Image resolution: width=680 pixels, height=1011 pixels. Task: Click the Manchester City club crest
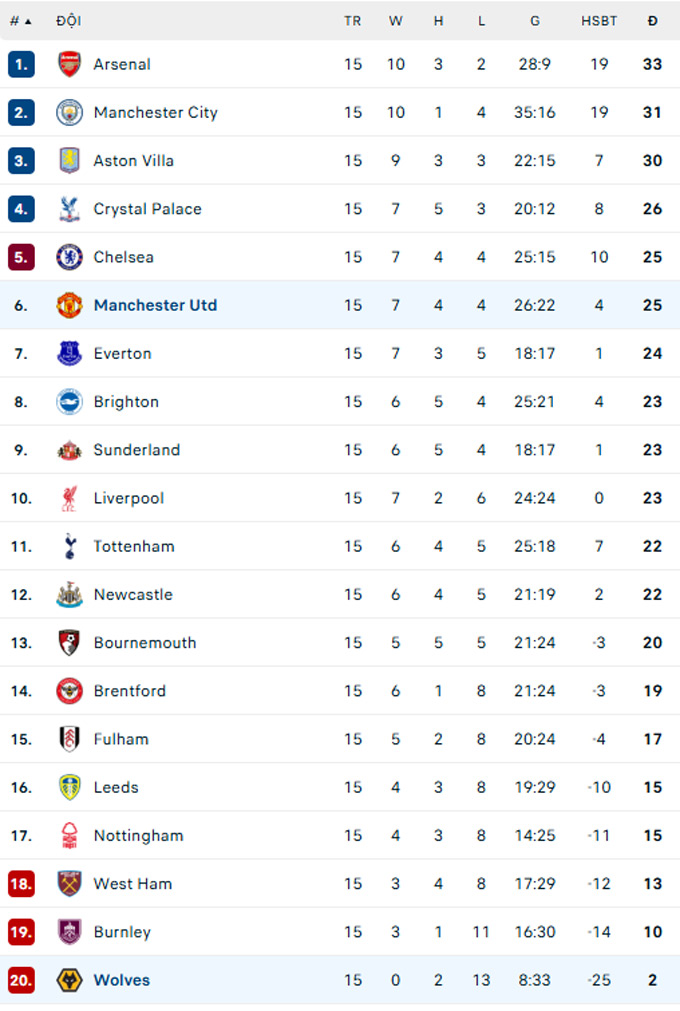69,112
